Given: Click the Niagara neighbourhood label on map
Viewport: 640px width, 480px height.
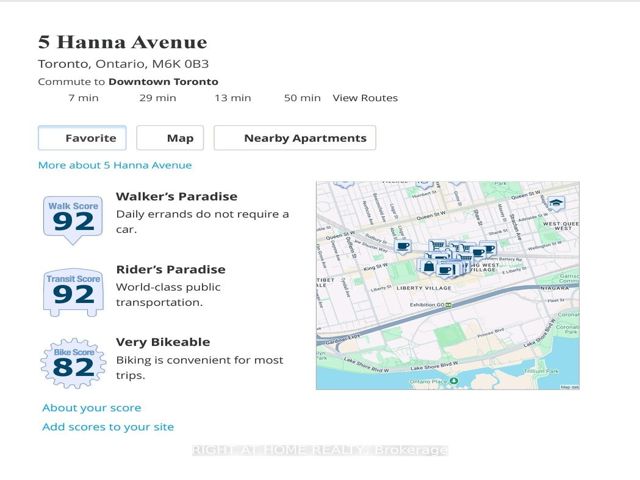Looking at the screenshot, I should coord(554,288).
